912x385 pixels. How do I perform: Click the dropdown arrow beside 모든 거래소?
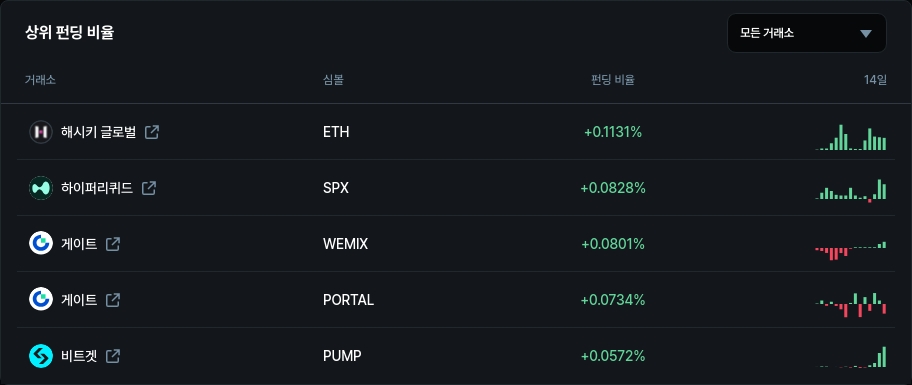pyautogui.click(x=866, y=34)
